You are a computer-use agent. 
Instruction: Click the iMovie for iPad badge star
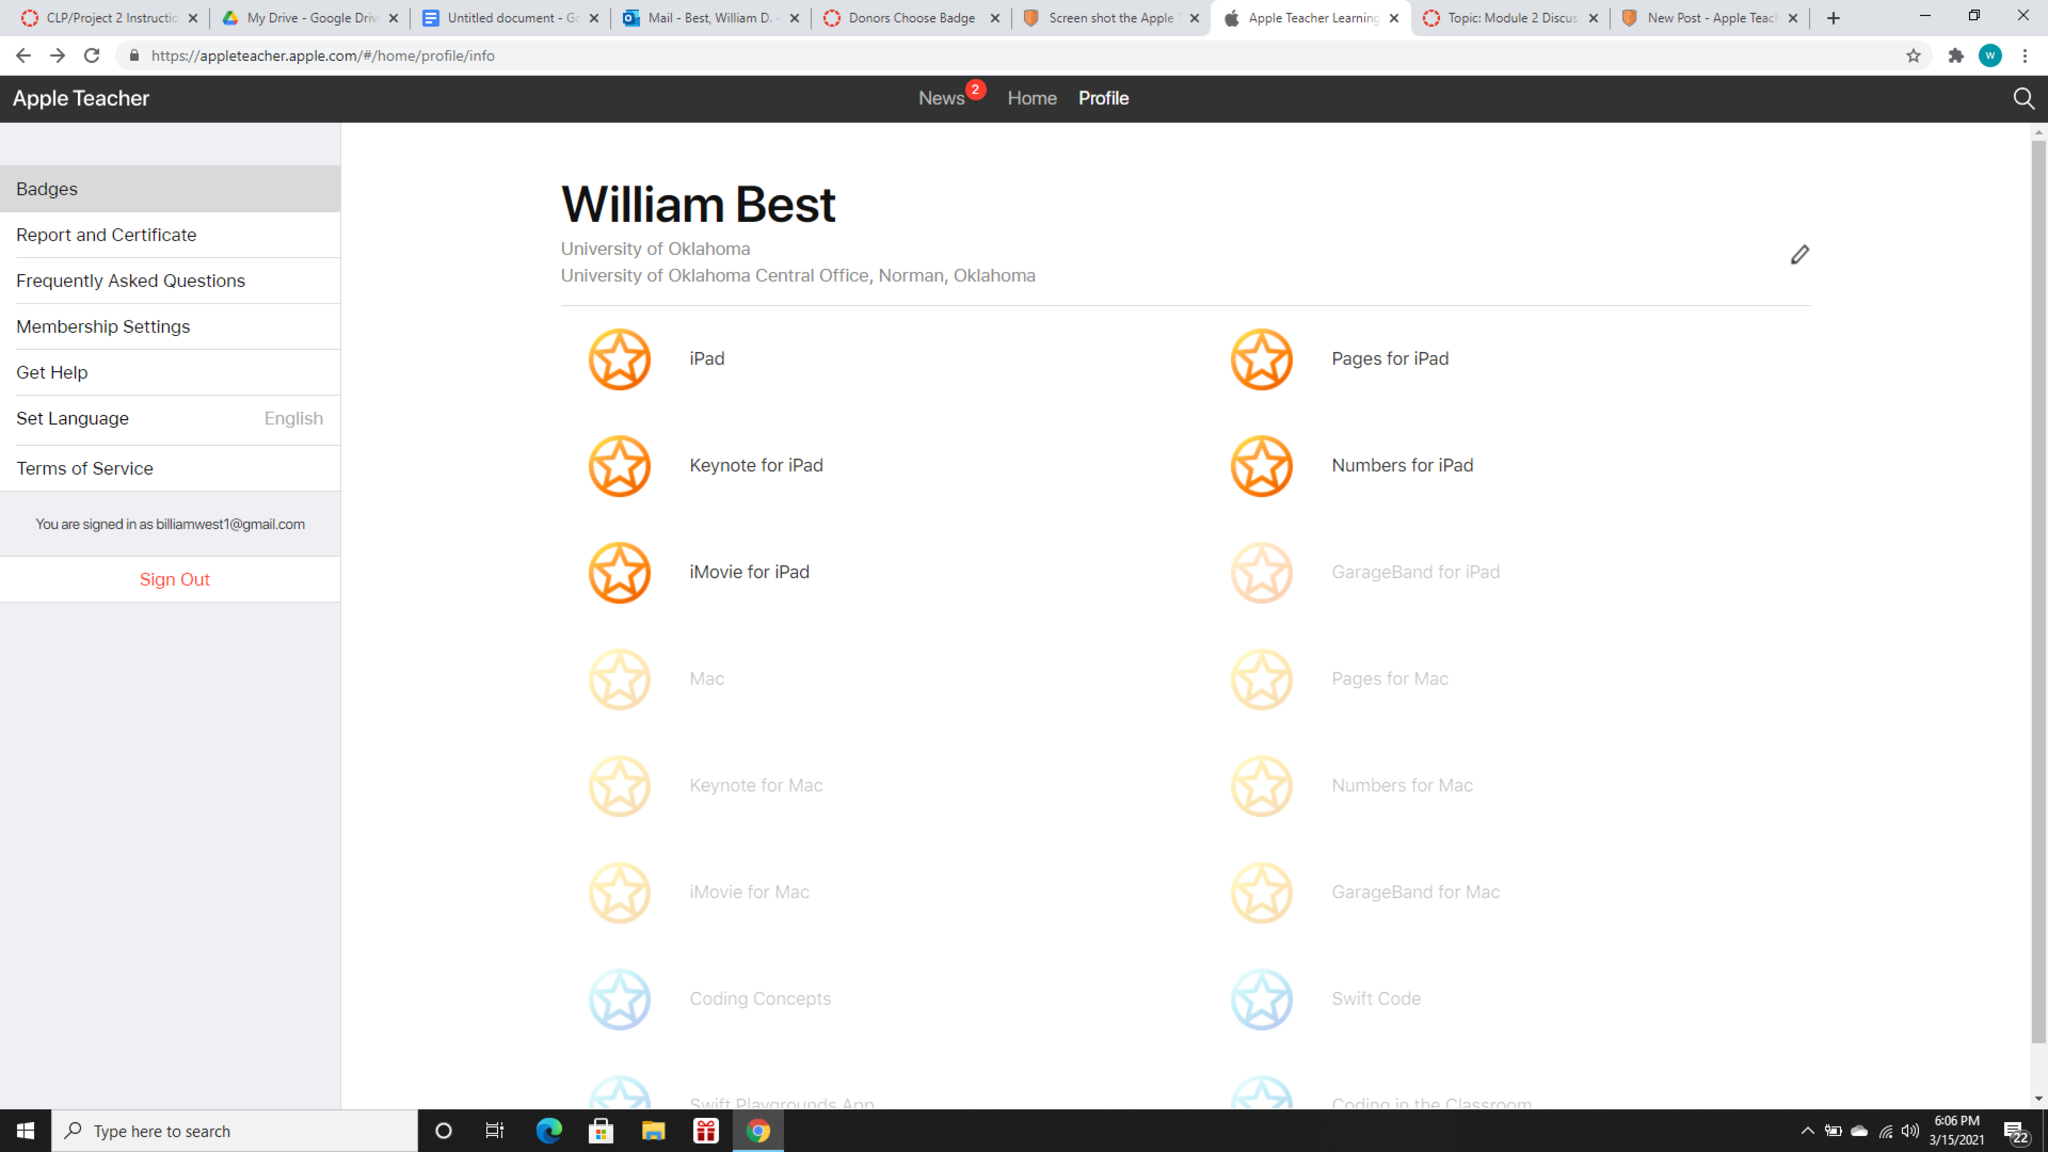pos(619,573)
